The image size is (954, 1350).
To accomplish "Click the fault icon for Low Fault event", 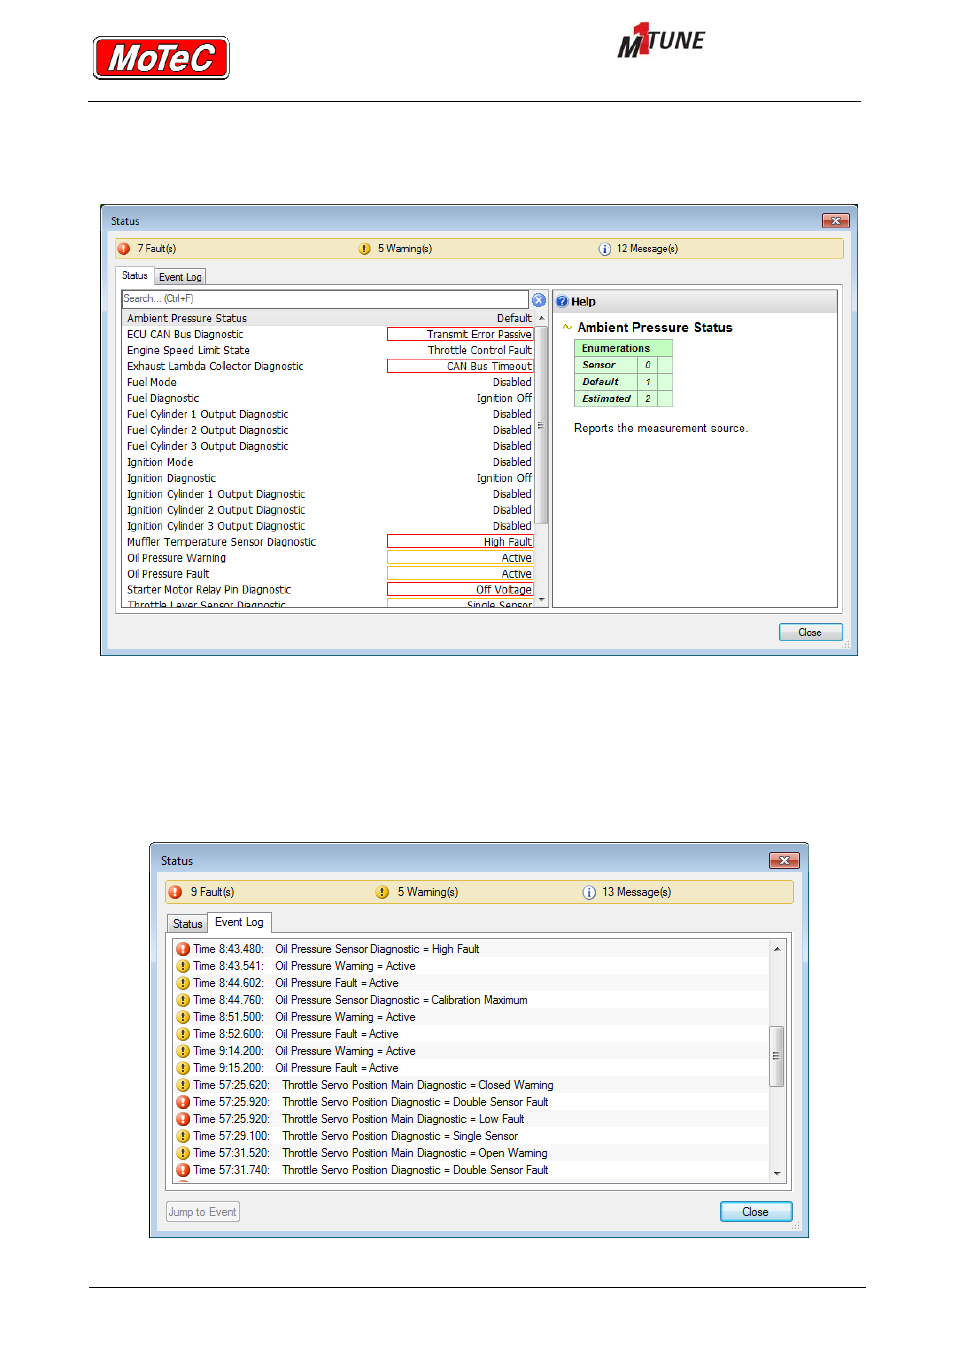I will [183, 1119].
